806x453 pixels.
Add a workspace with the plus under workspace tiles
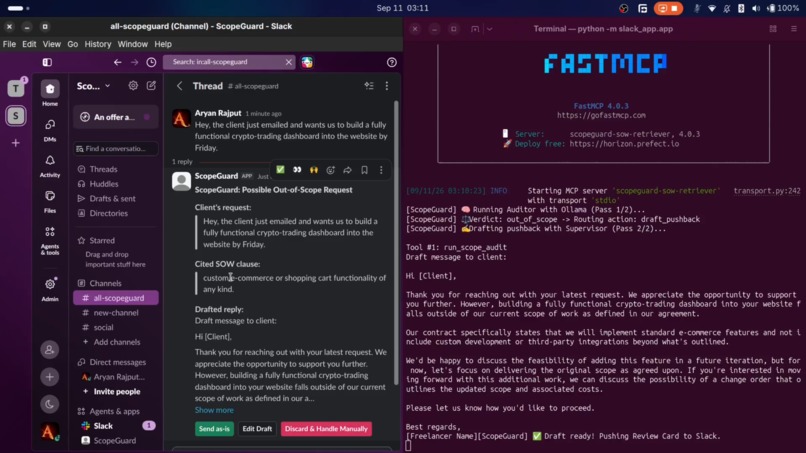pyautogui.click(x=16, y=143)
